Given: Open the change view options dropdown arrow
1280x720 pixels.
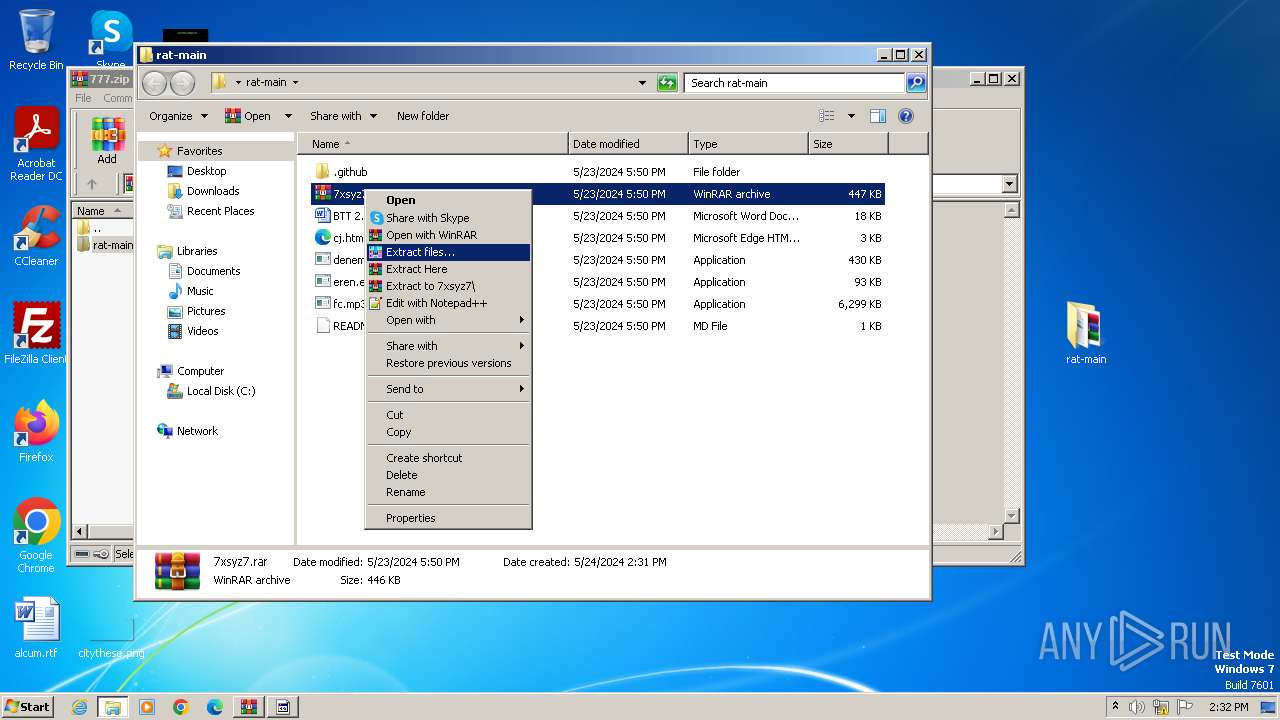Looking at the screenshot, I should [851, 116].
